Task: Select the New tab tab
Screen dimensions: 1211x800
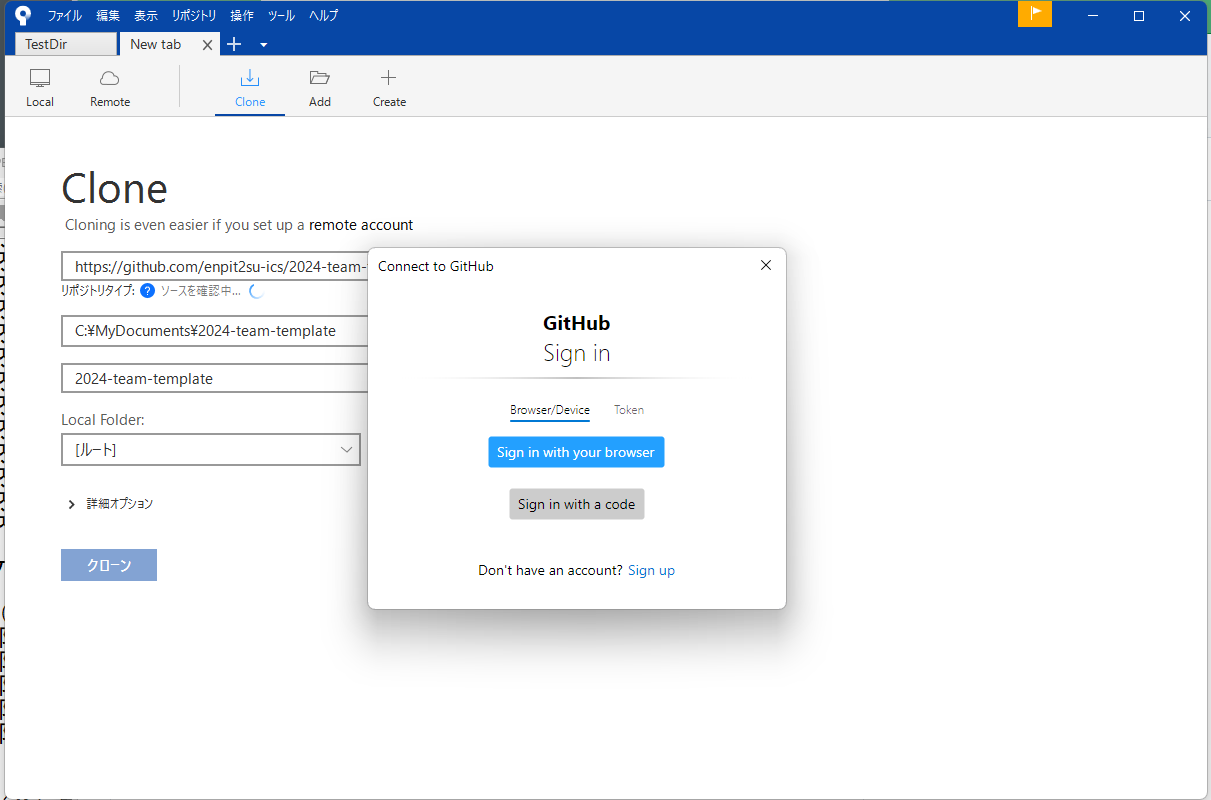Action: point(156,44)
